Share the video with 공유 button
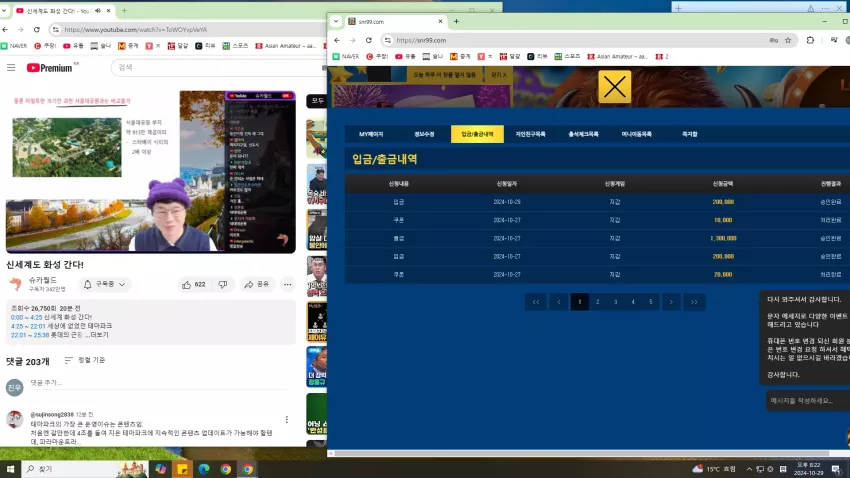The image size is (850, 478). (x=257, y=285)
